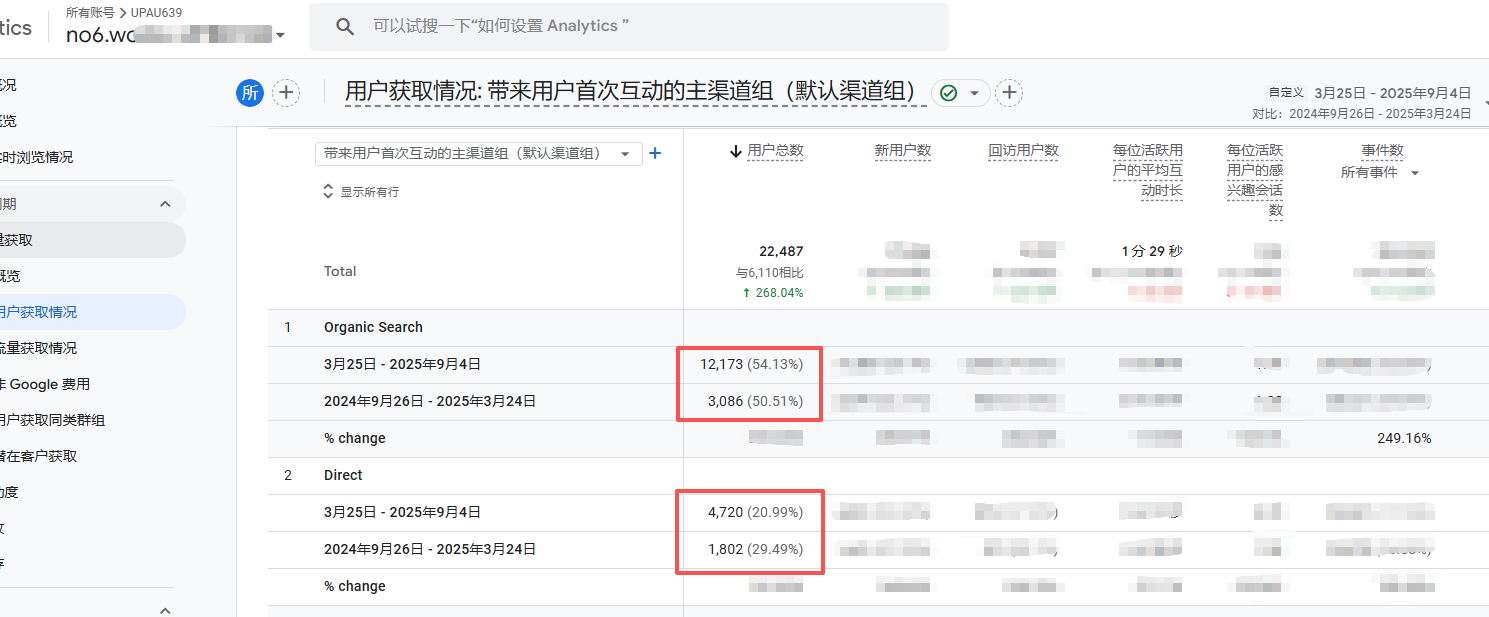Open the account property dropdown arrow

281,36
